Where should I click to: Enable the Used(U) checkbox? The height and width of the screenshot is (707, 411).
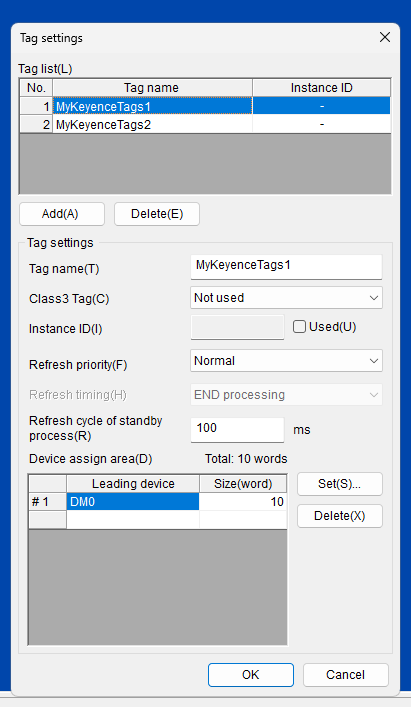pos(299,326)
